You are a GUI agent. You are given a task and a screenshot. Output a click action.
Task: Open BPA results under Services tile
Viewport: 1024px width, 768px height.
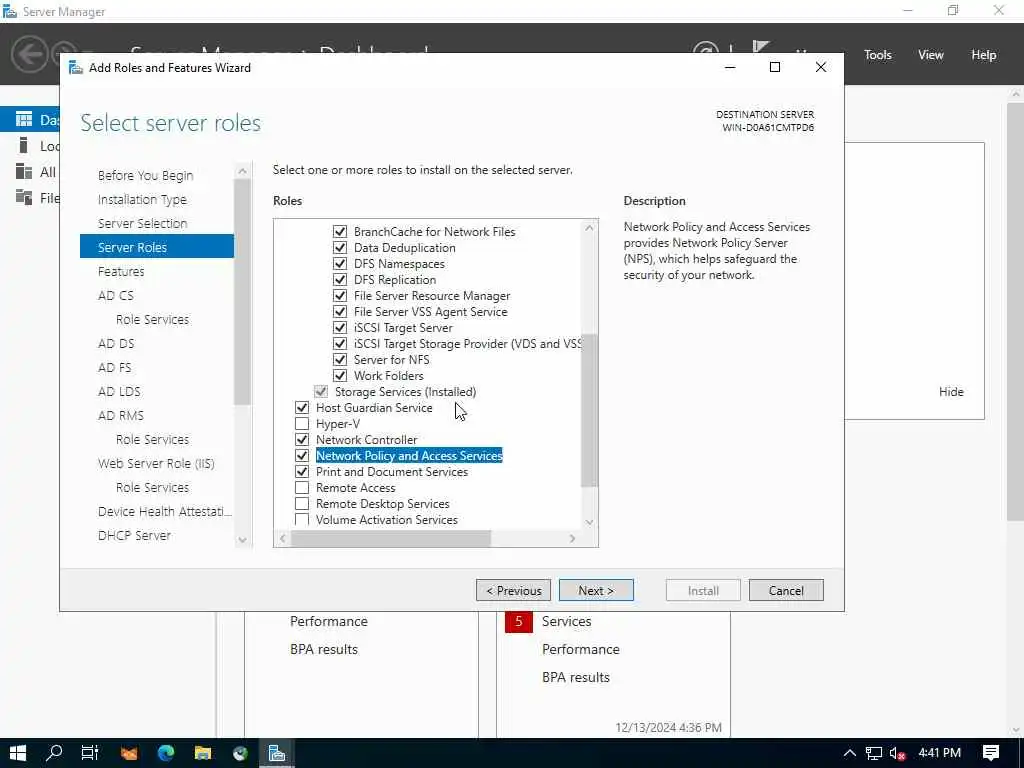(x=575, y=677)
